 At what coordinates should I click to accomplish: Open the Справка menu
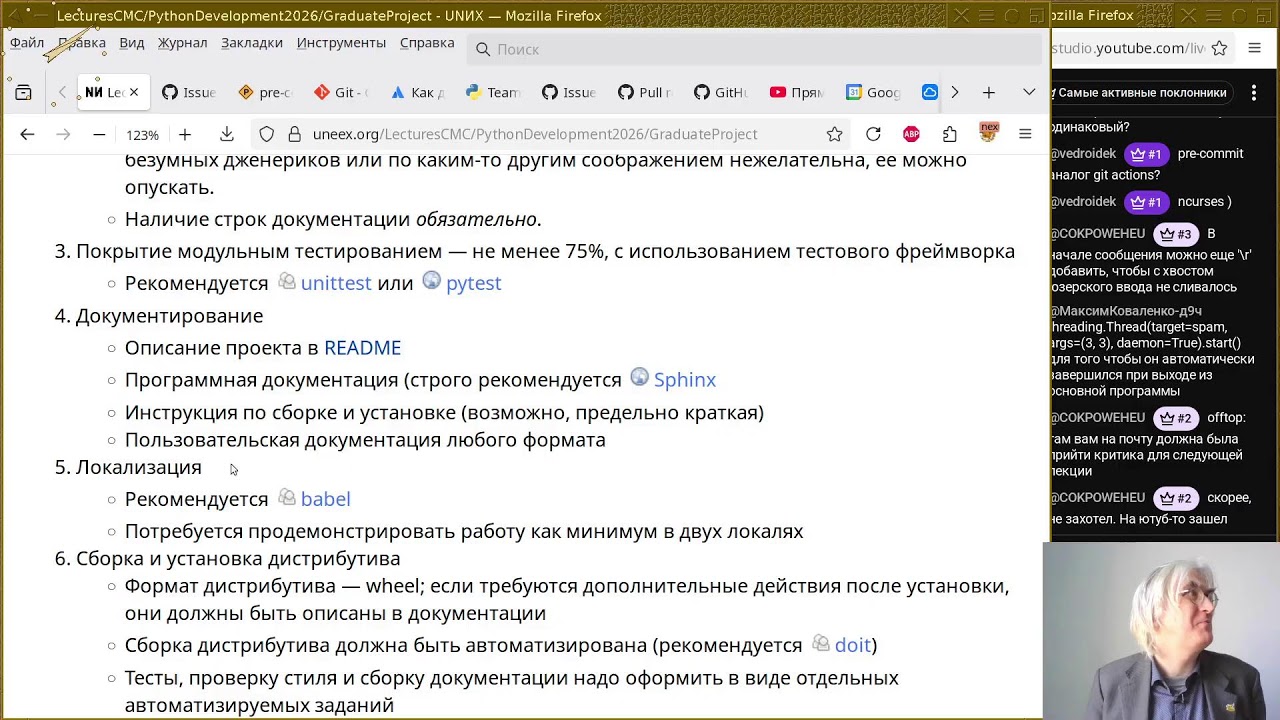[427, 43]
